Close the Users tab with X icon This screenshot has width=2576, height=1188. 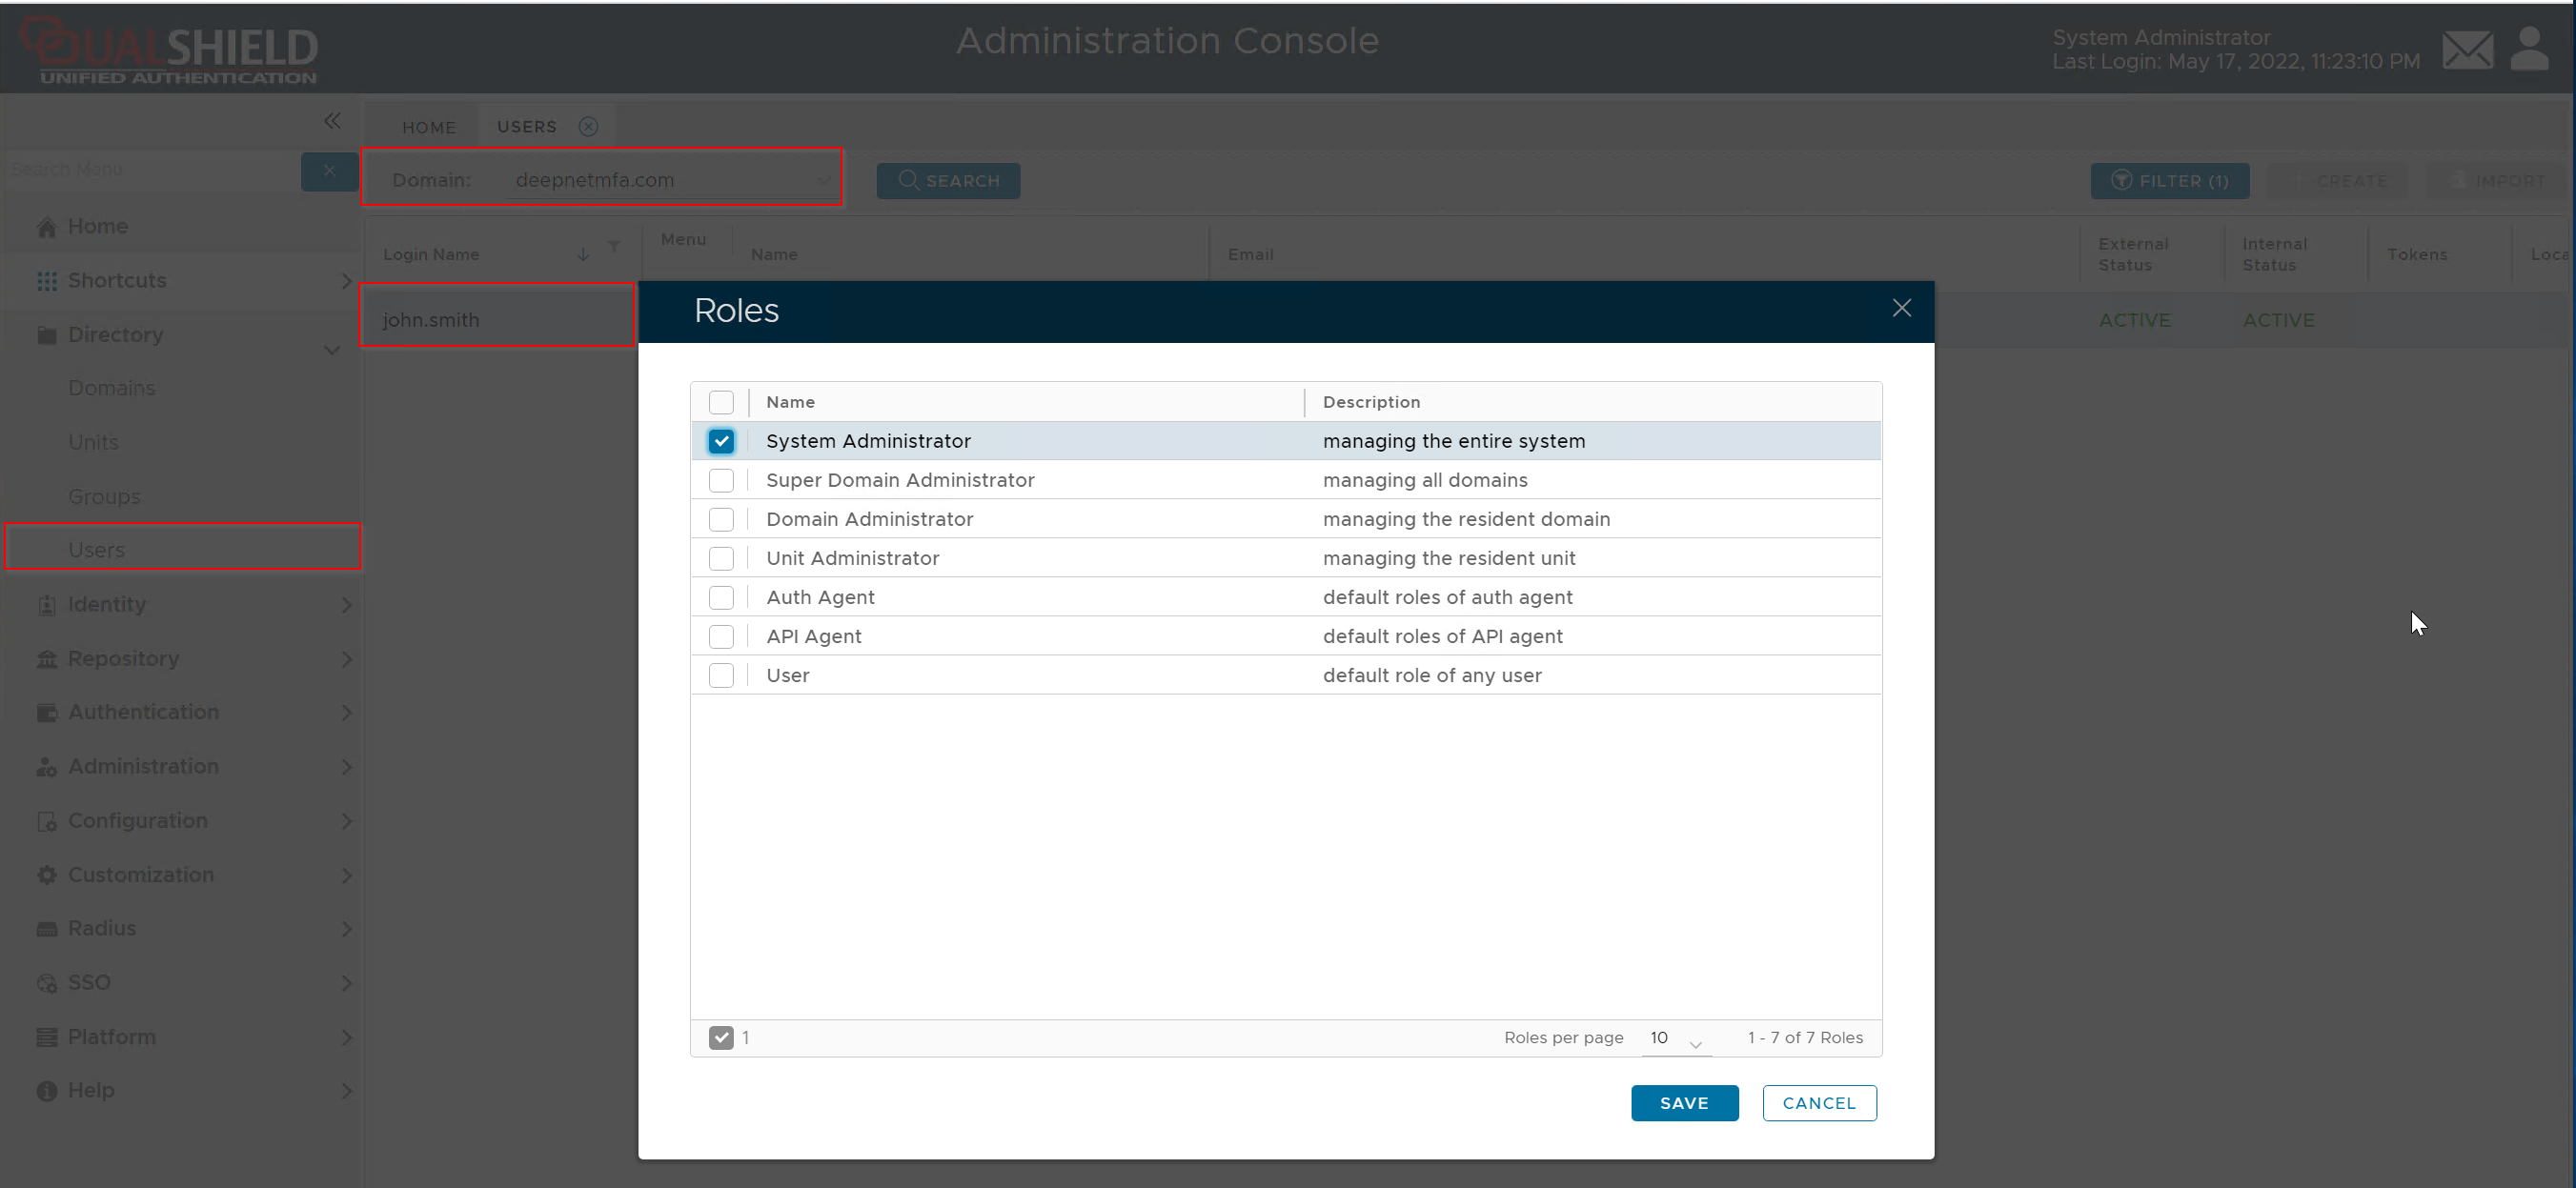588,126
